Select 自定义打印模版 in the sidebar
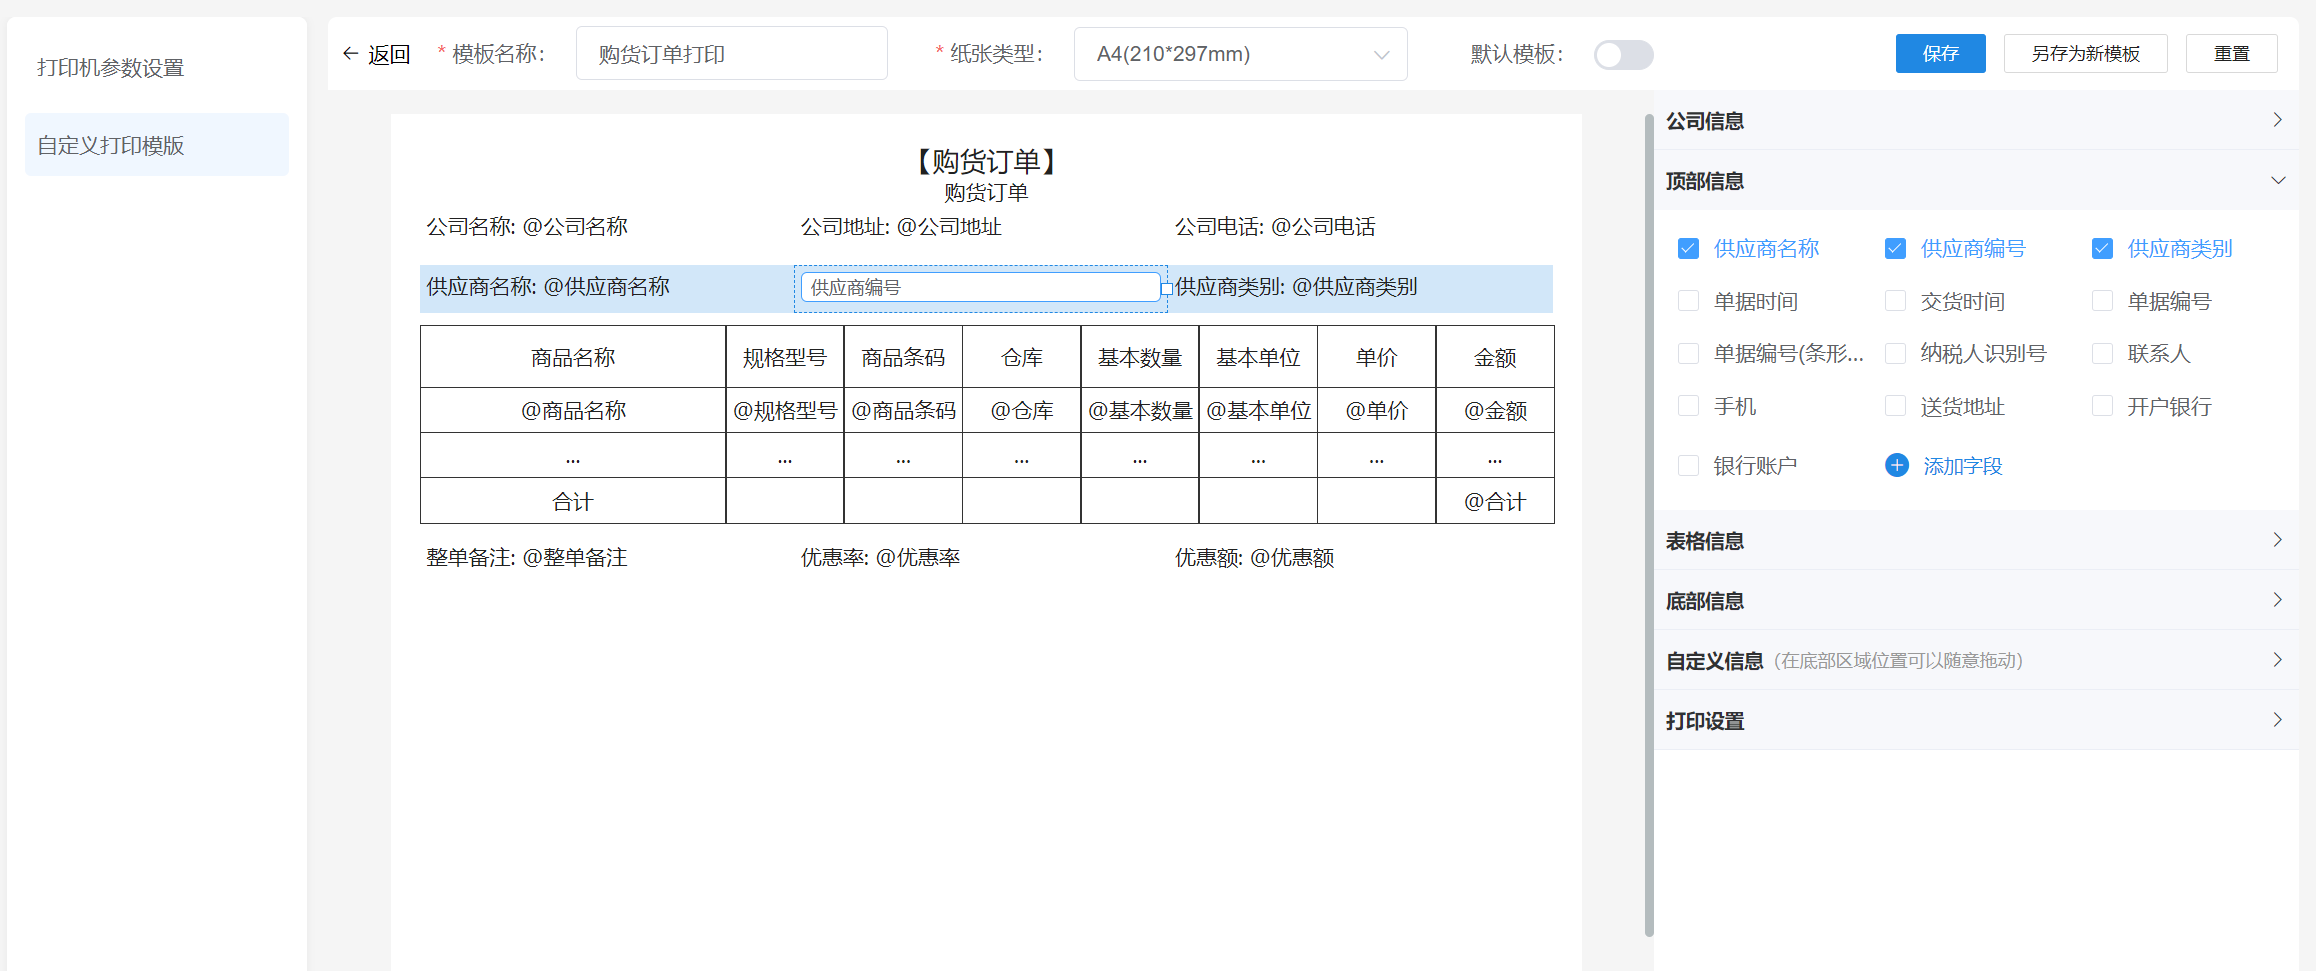2316x971 pixels. (157, 145)
